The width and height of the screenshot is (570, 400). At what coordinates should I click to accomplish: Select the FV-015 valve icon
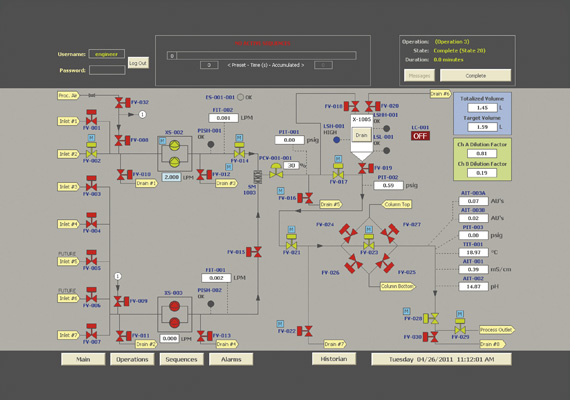click(254, 252)
